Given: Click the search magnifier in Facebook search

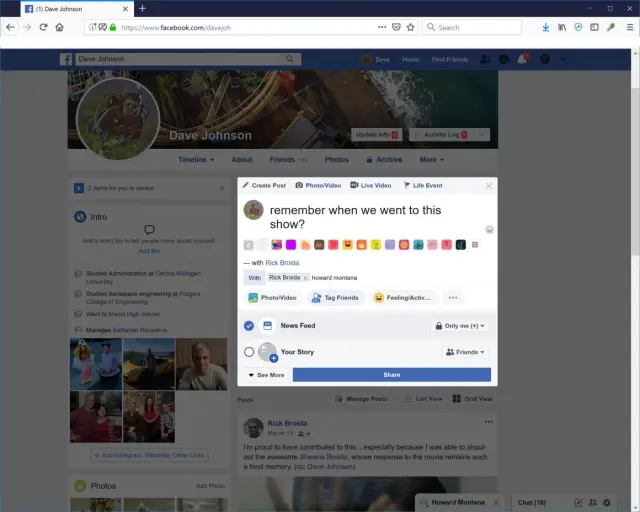Looking at the screenshot, I should [x=290, y=59].
